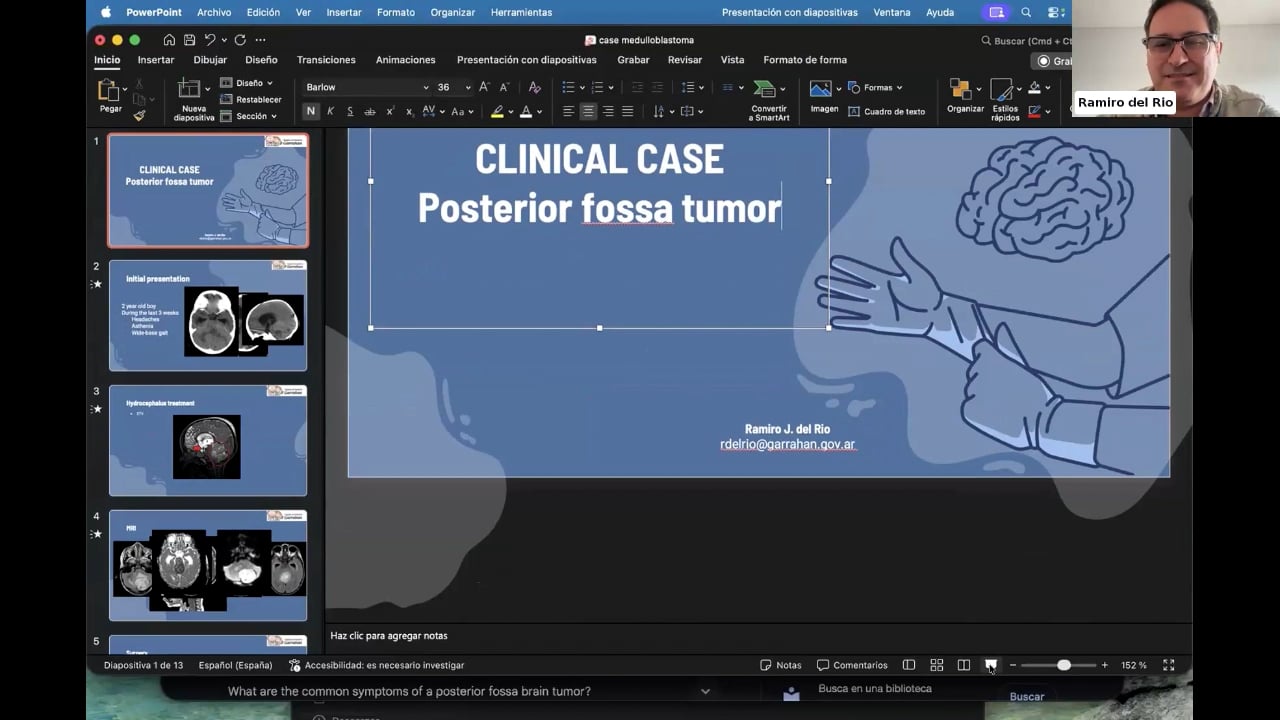1280x720 pixels.
Task: Open the Diseño layout dropdown
Action: tap(246, 83)
